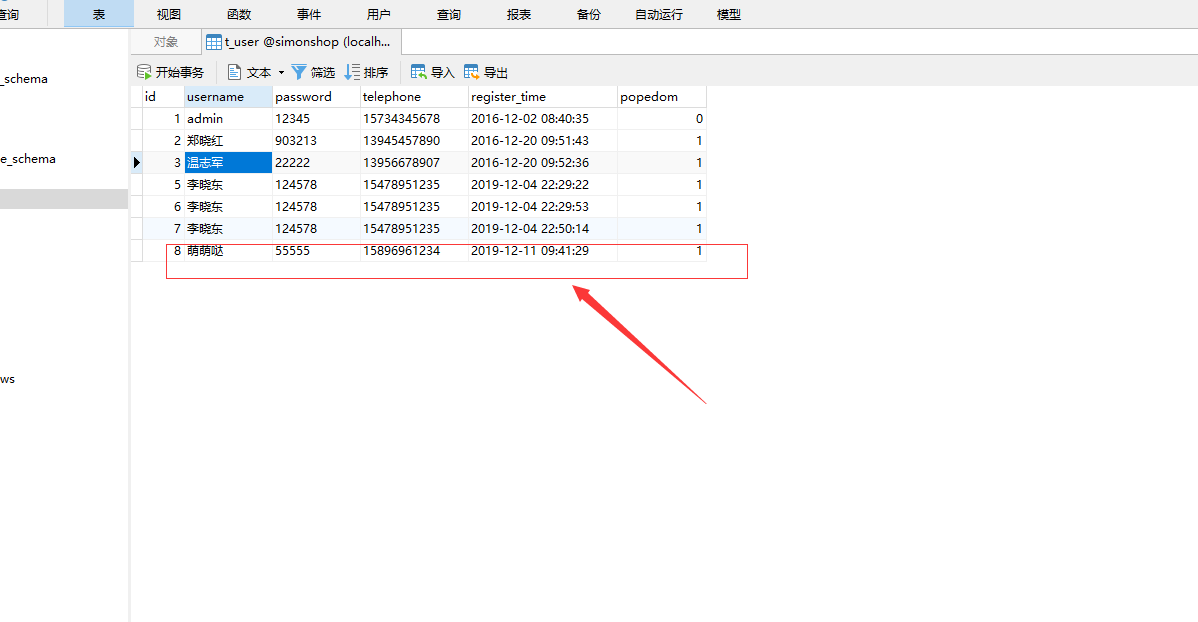Click password cell 12345
Screen dimensions: 1198x622
tap(316, 118)
